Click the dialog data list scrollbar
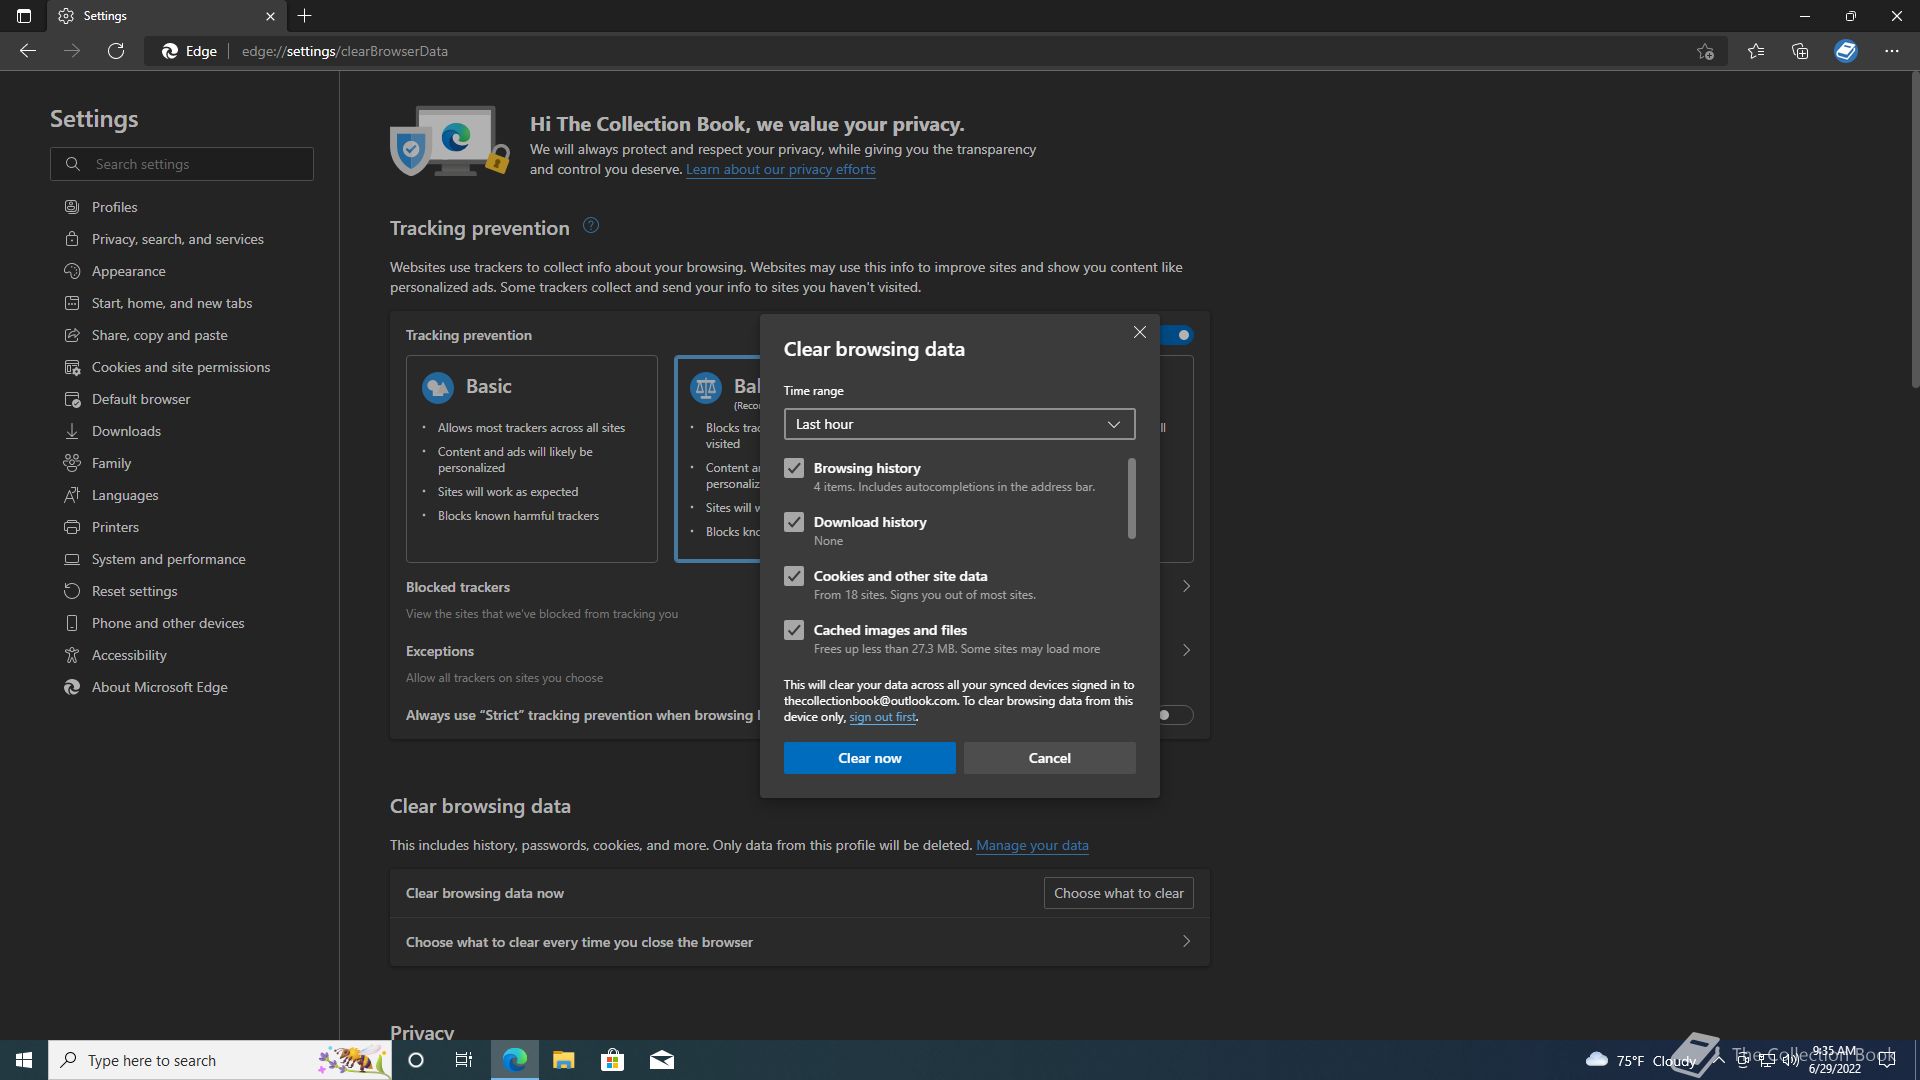This screenshot has width=1920, height=1080. click(1131, 498)
